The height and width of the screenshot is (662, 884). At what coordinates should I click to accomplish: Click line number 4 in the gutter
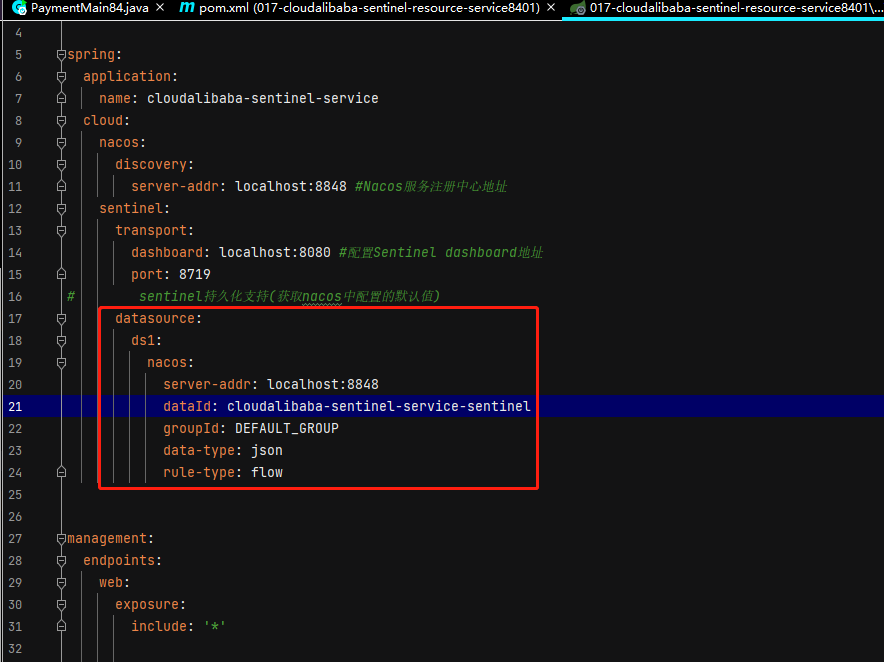pos(19,33)
